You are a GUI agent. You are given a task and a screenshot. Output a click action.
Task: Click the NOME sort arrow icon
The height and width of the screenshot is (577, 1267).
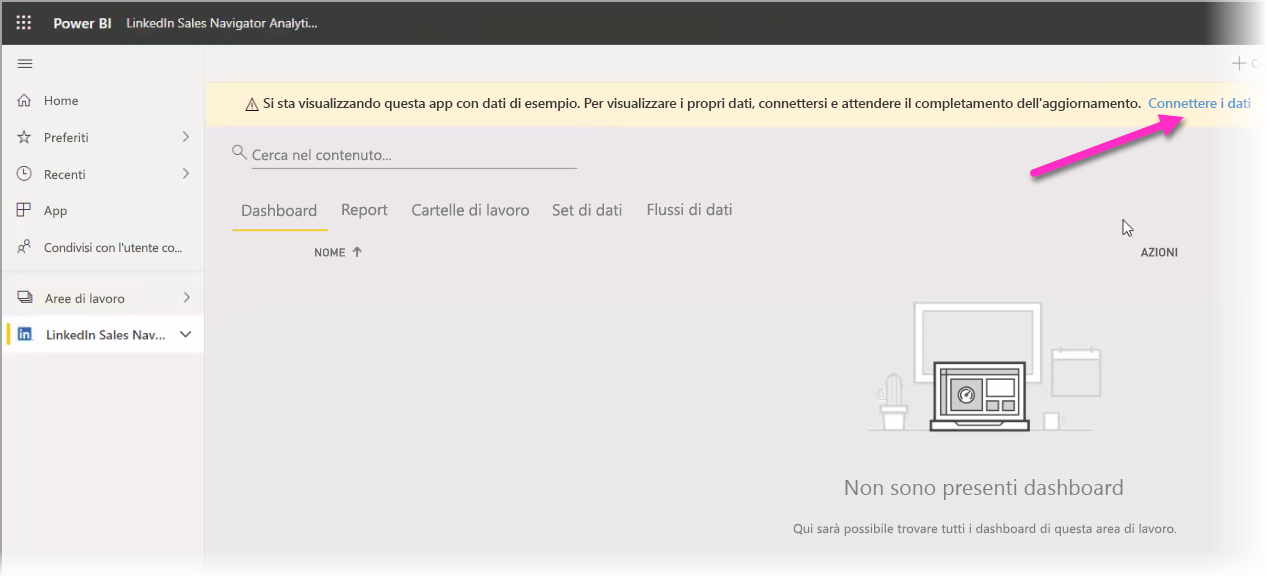357,252
